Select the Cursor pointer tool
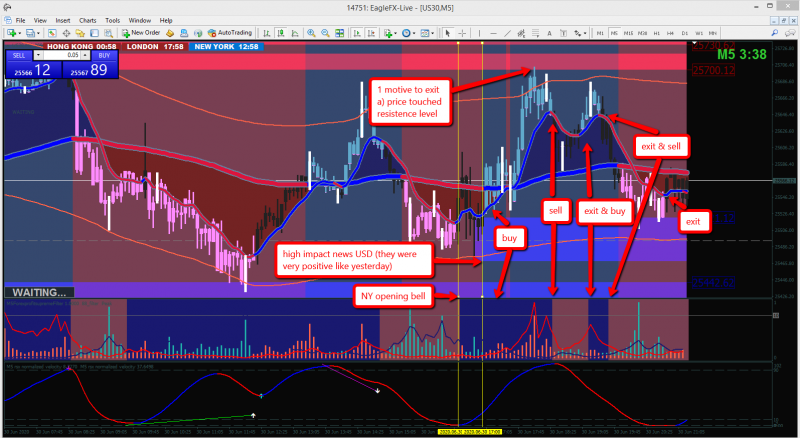The width and height of the screenshot is (800, 438). tap(447, 33)
